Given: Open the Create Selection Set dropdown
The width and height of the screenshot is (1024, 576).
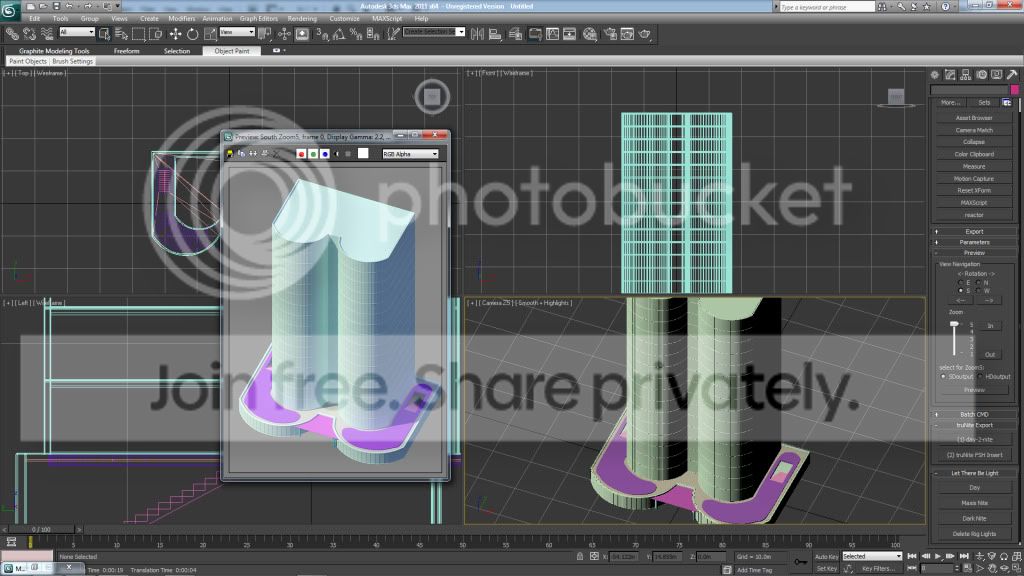Looking at the screenshot, I should point(434,32).
